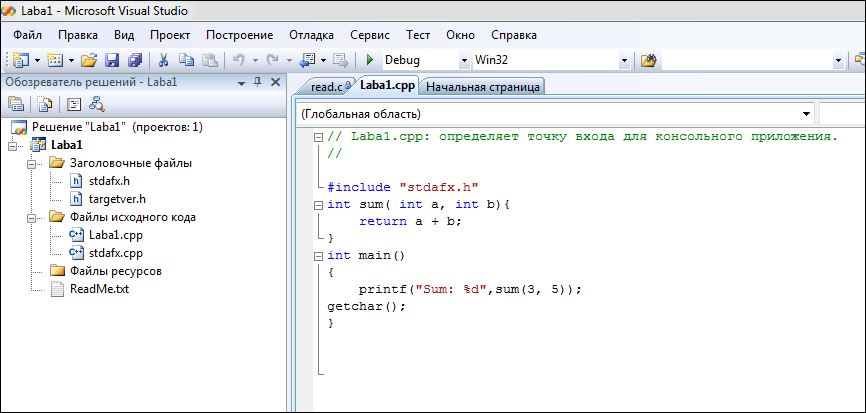
Task: Click the Copy toolbar icon
Action: click(x=186, y=60)
